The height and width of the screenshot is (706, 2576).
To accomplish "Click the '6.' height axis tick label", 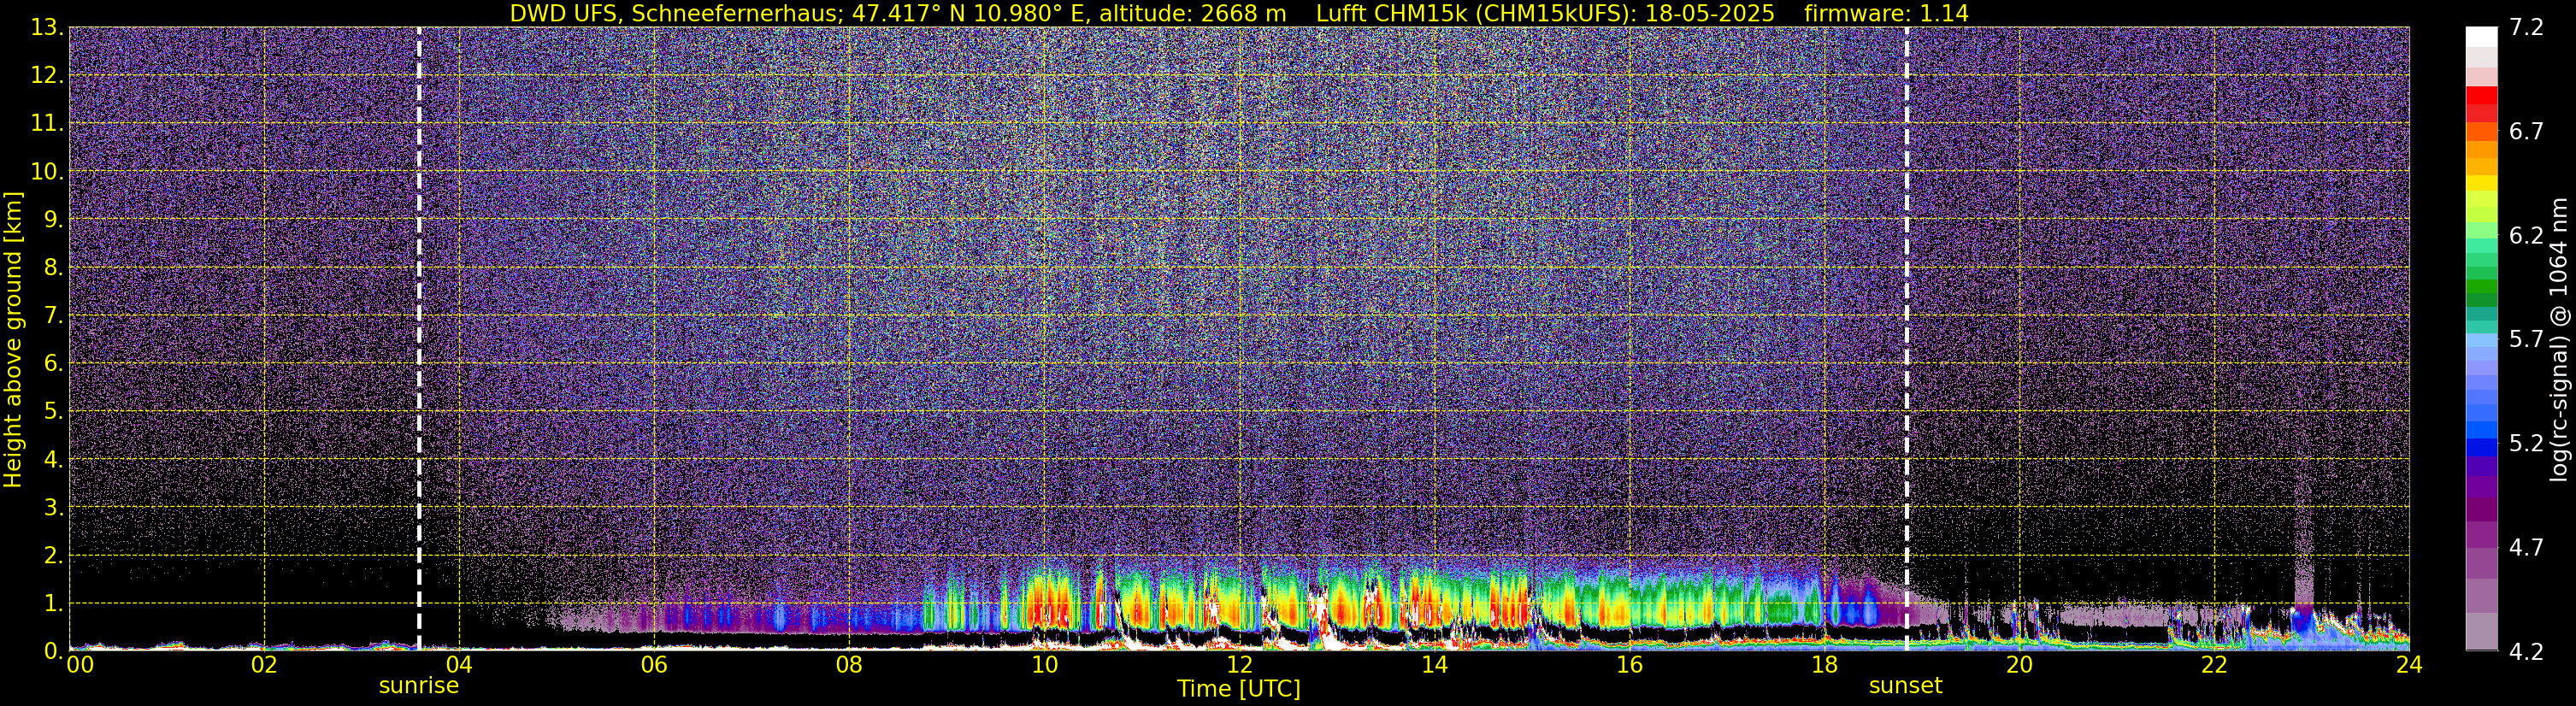I will (52, 363).
